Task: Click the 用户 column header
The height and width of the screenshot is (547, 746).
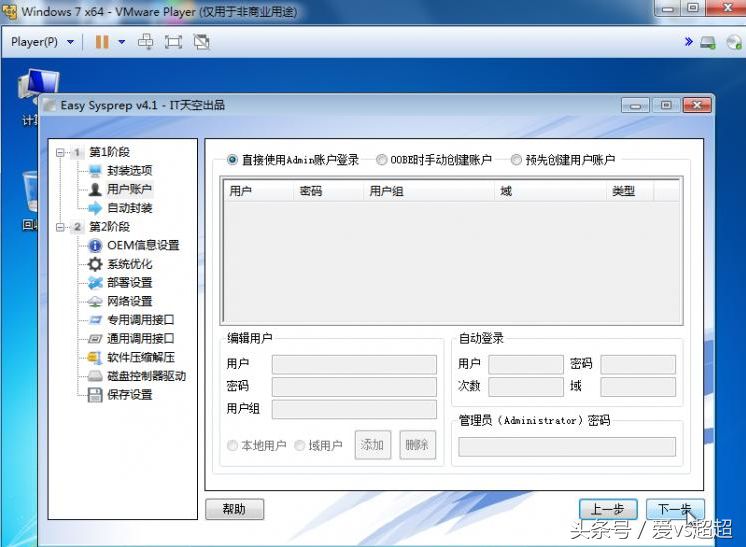Action: [x=258, y=191]
